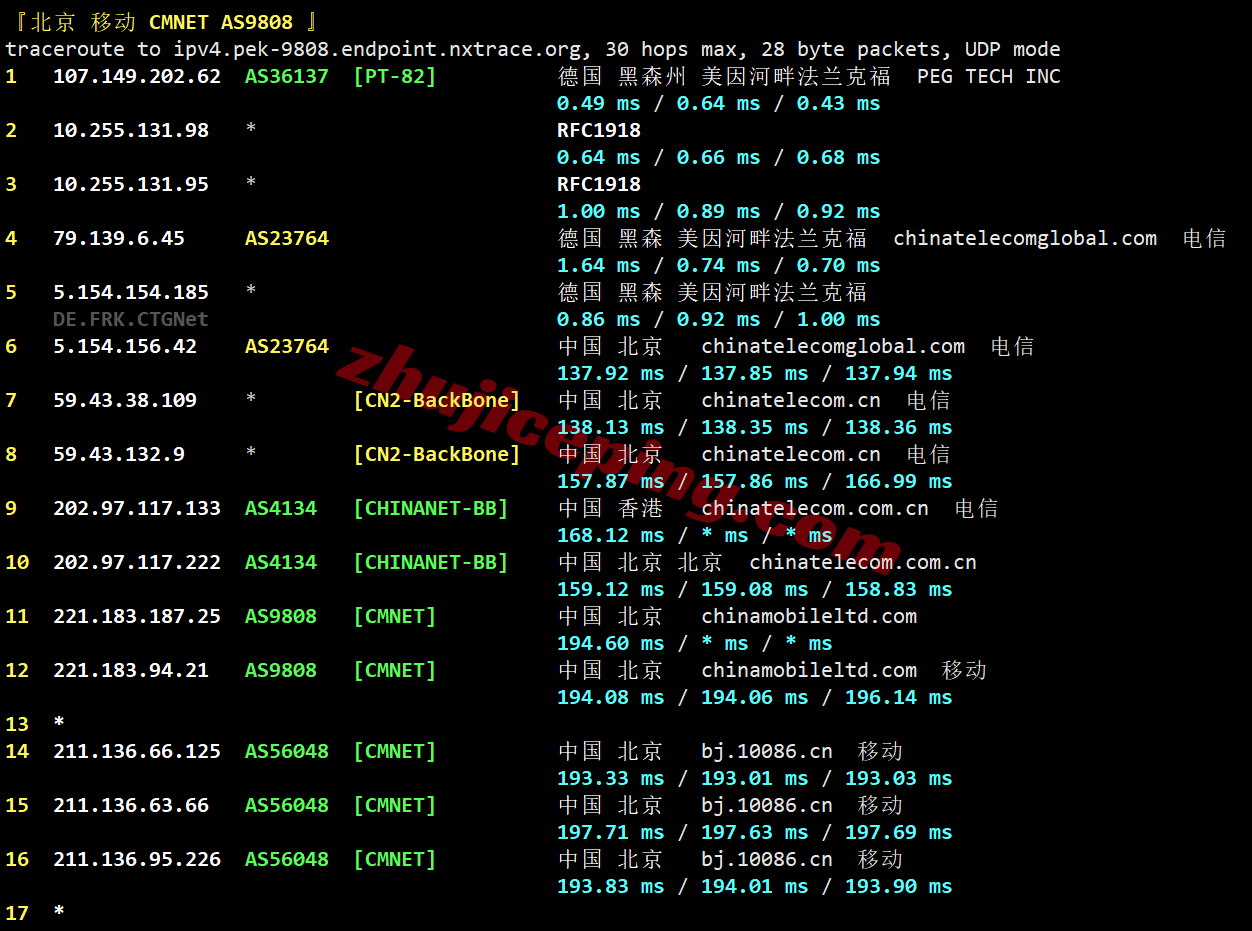Click the IP address 107.149.202.62
The width and height of the screenshot is (1252, 931).
click(137, 76)
